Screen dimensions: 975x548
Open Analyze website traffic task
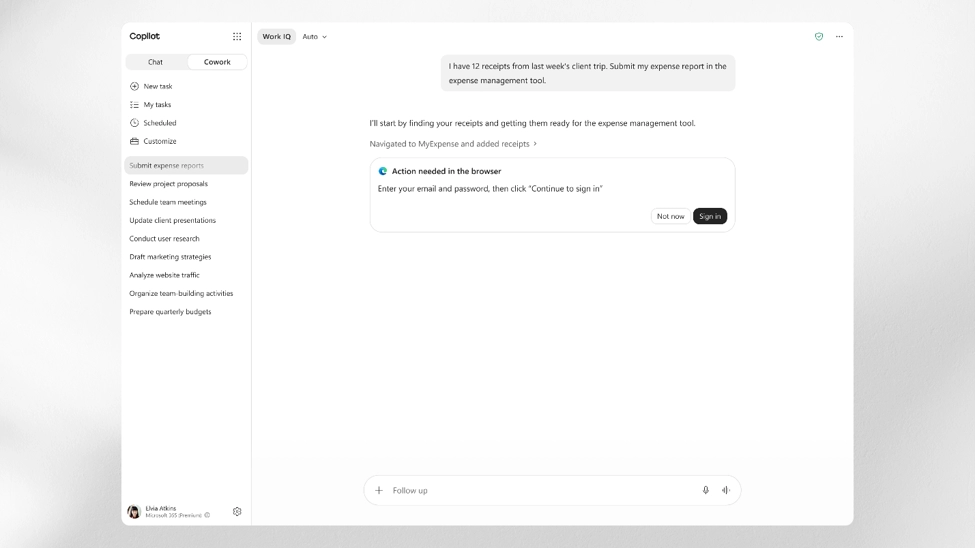coord(186,275)
